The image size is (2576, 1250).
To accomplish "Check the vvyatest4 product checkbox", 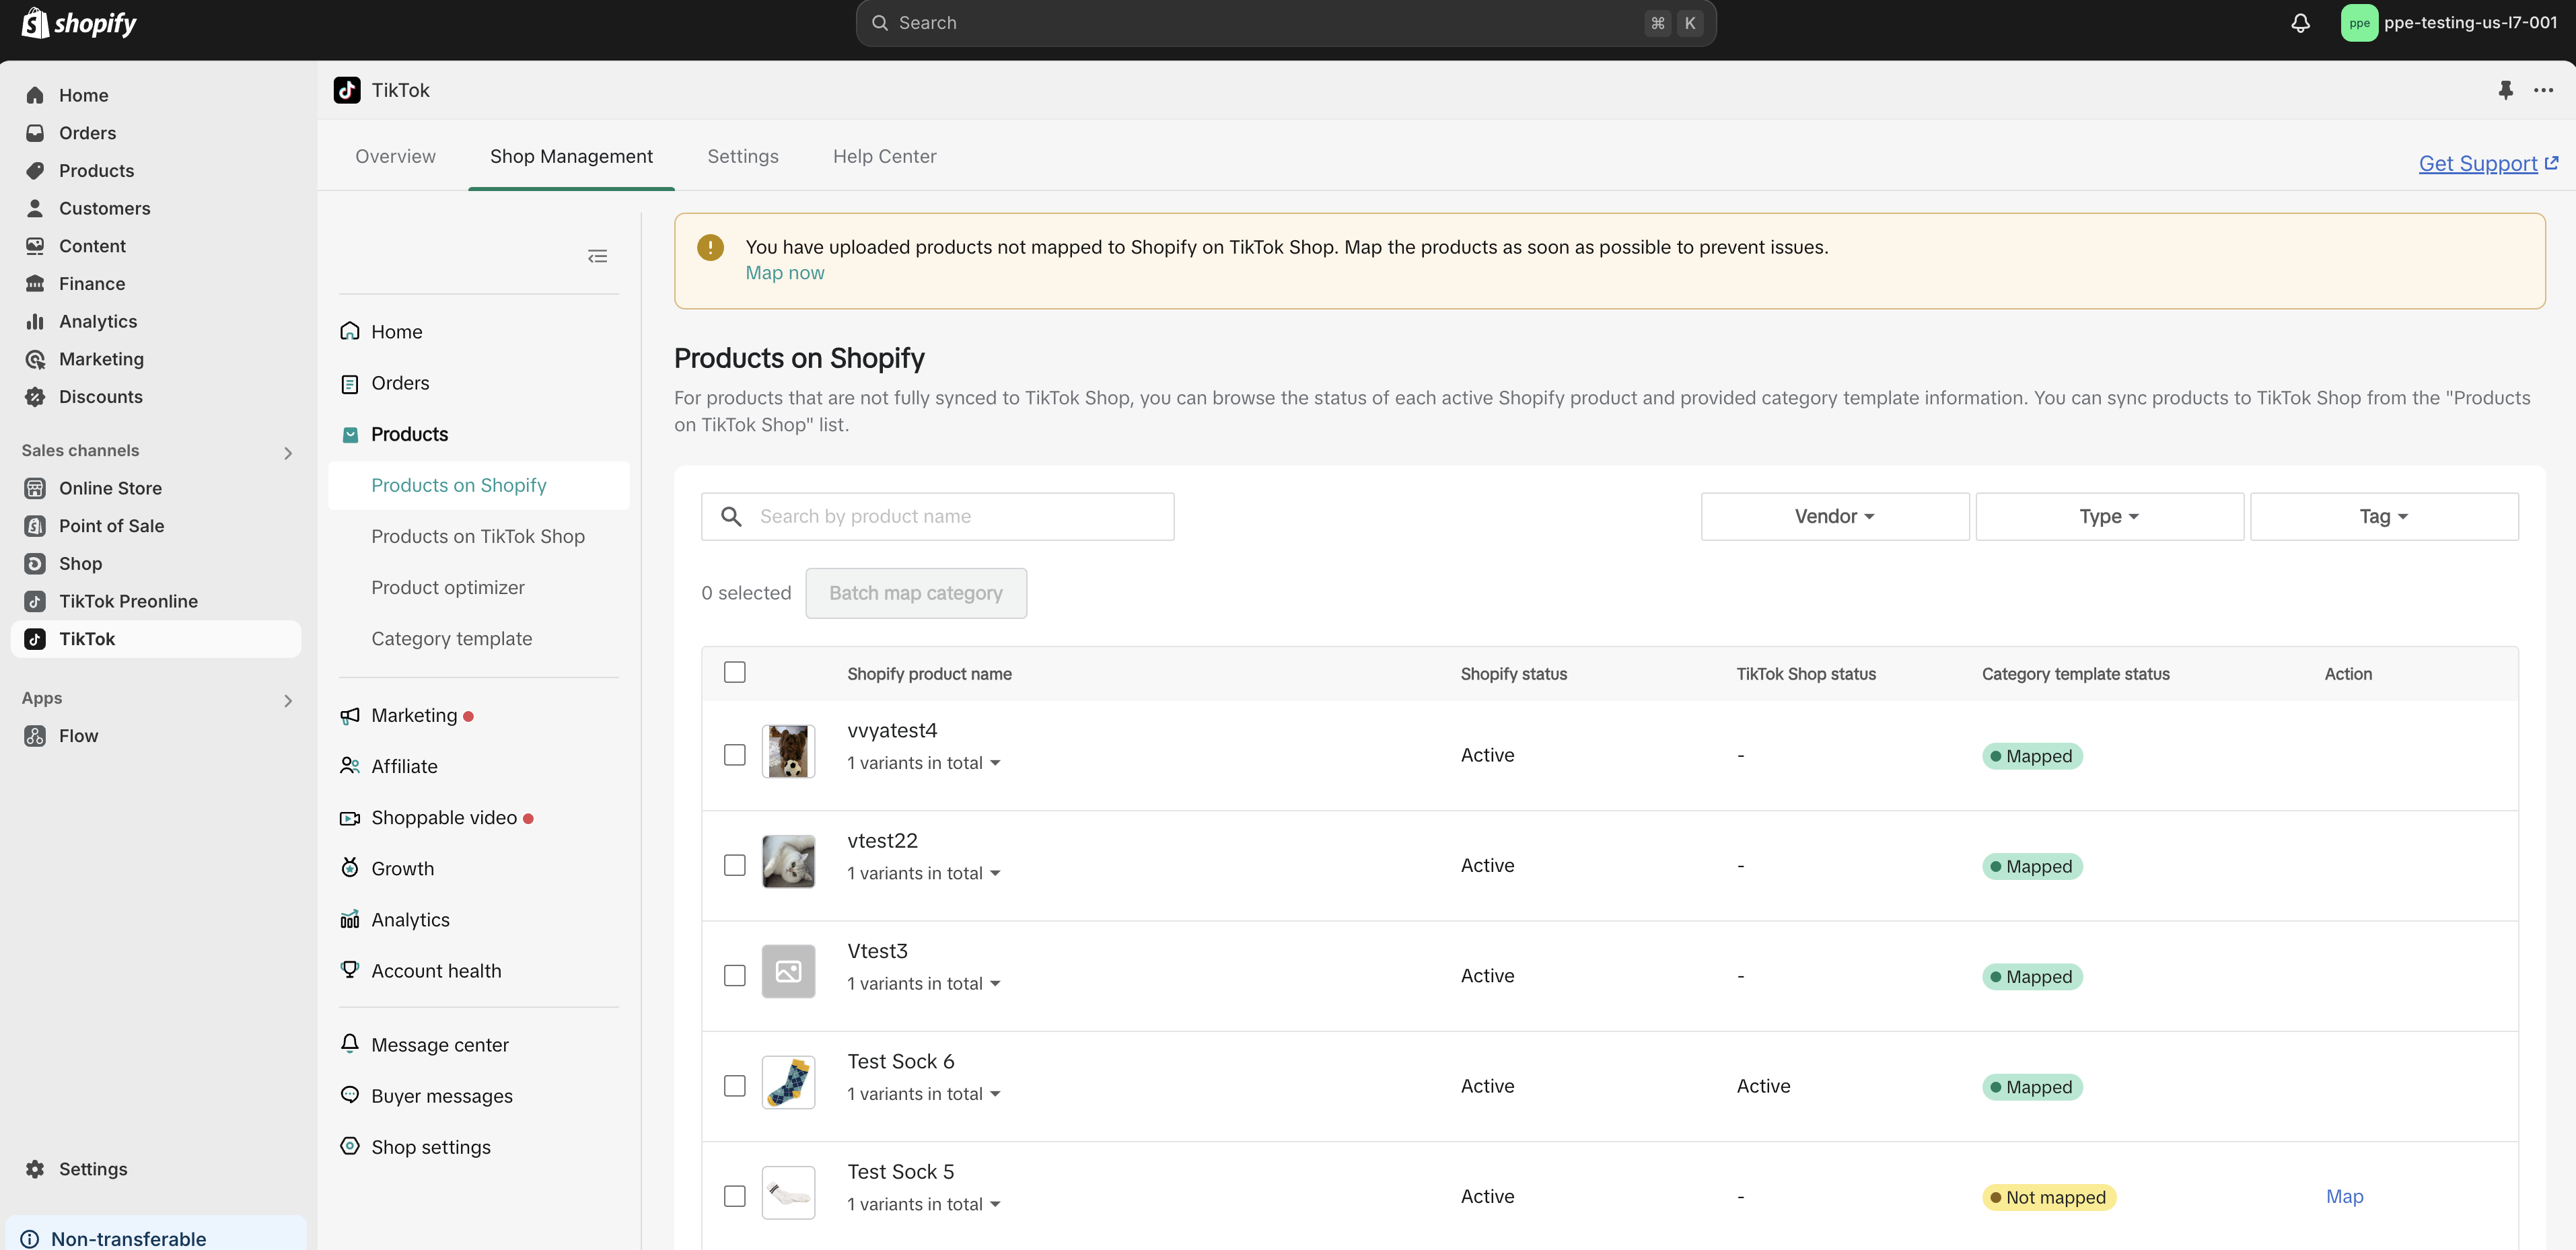I will click(734, 755).
